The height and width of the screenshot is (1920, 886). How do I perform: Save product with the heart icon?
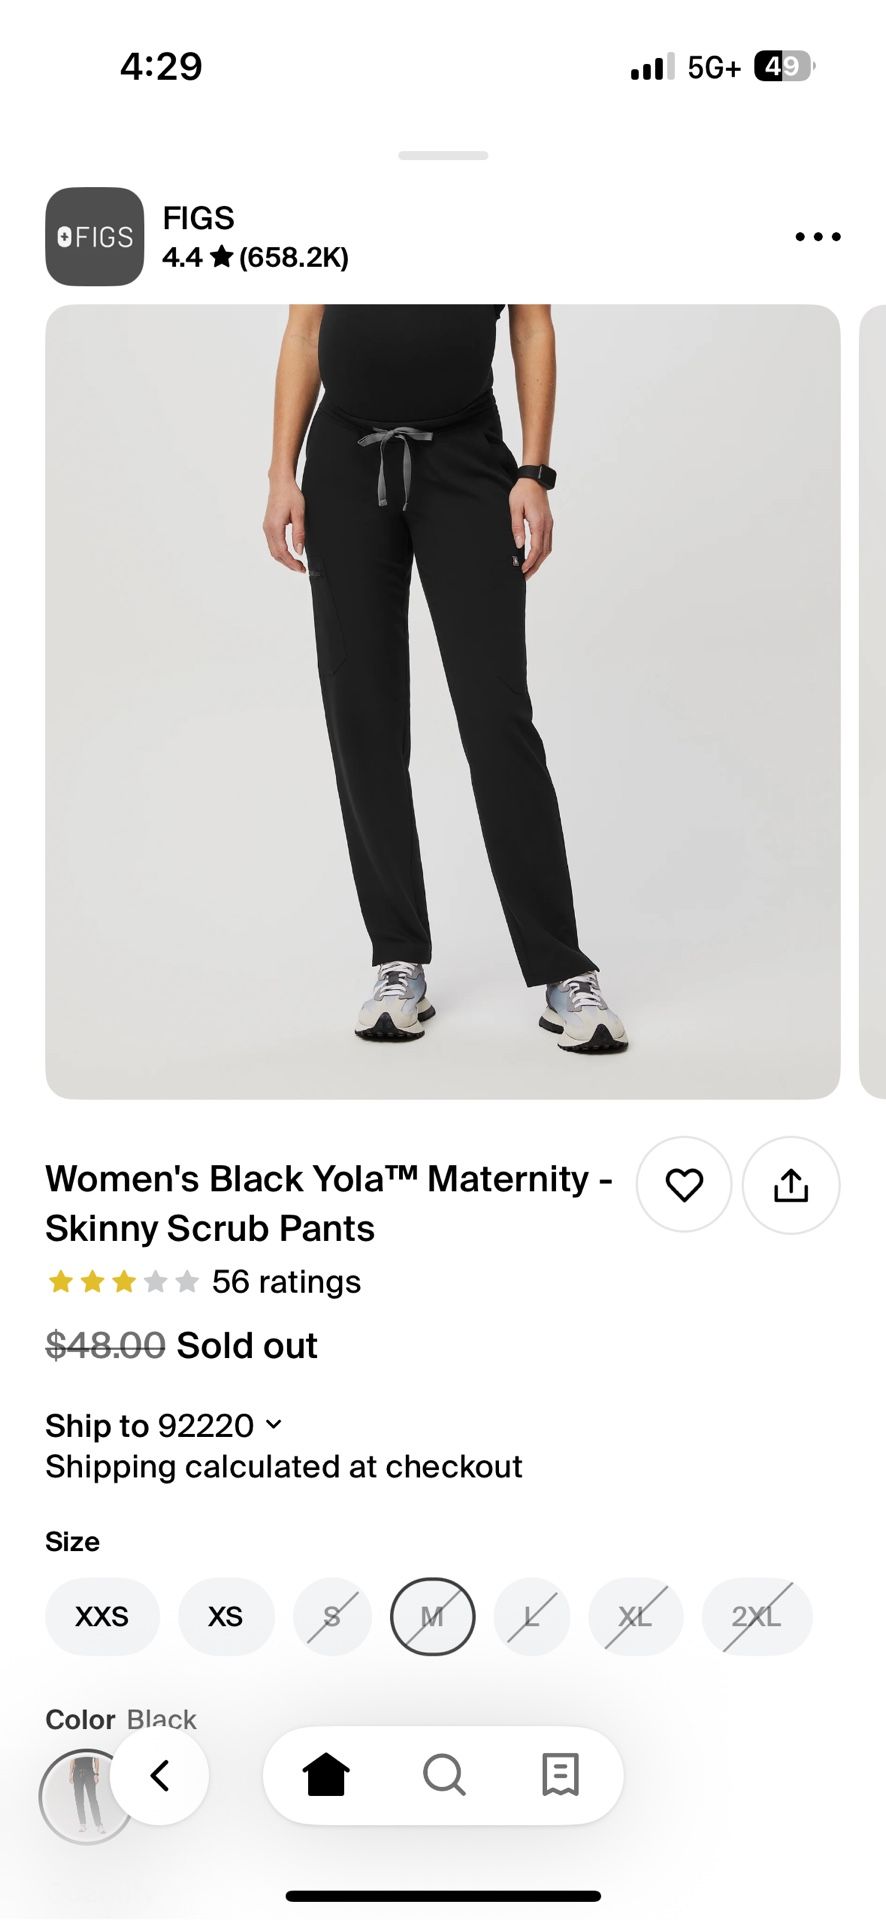(x=684, y=1185)
